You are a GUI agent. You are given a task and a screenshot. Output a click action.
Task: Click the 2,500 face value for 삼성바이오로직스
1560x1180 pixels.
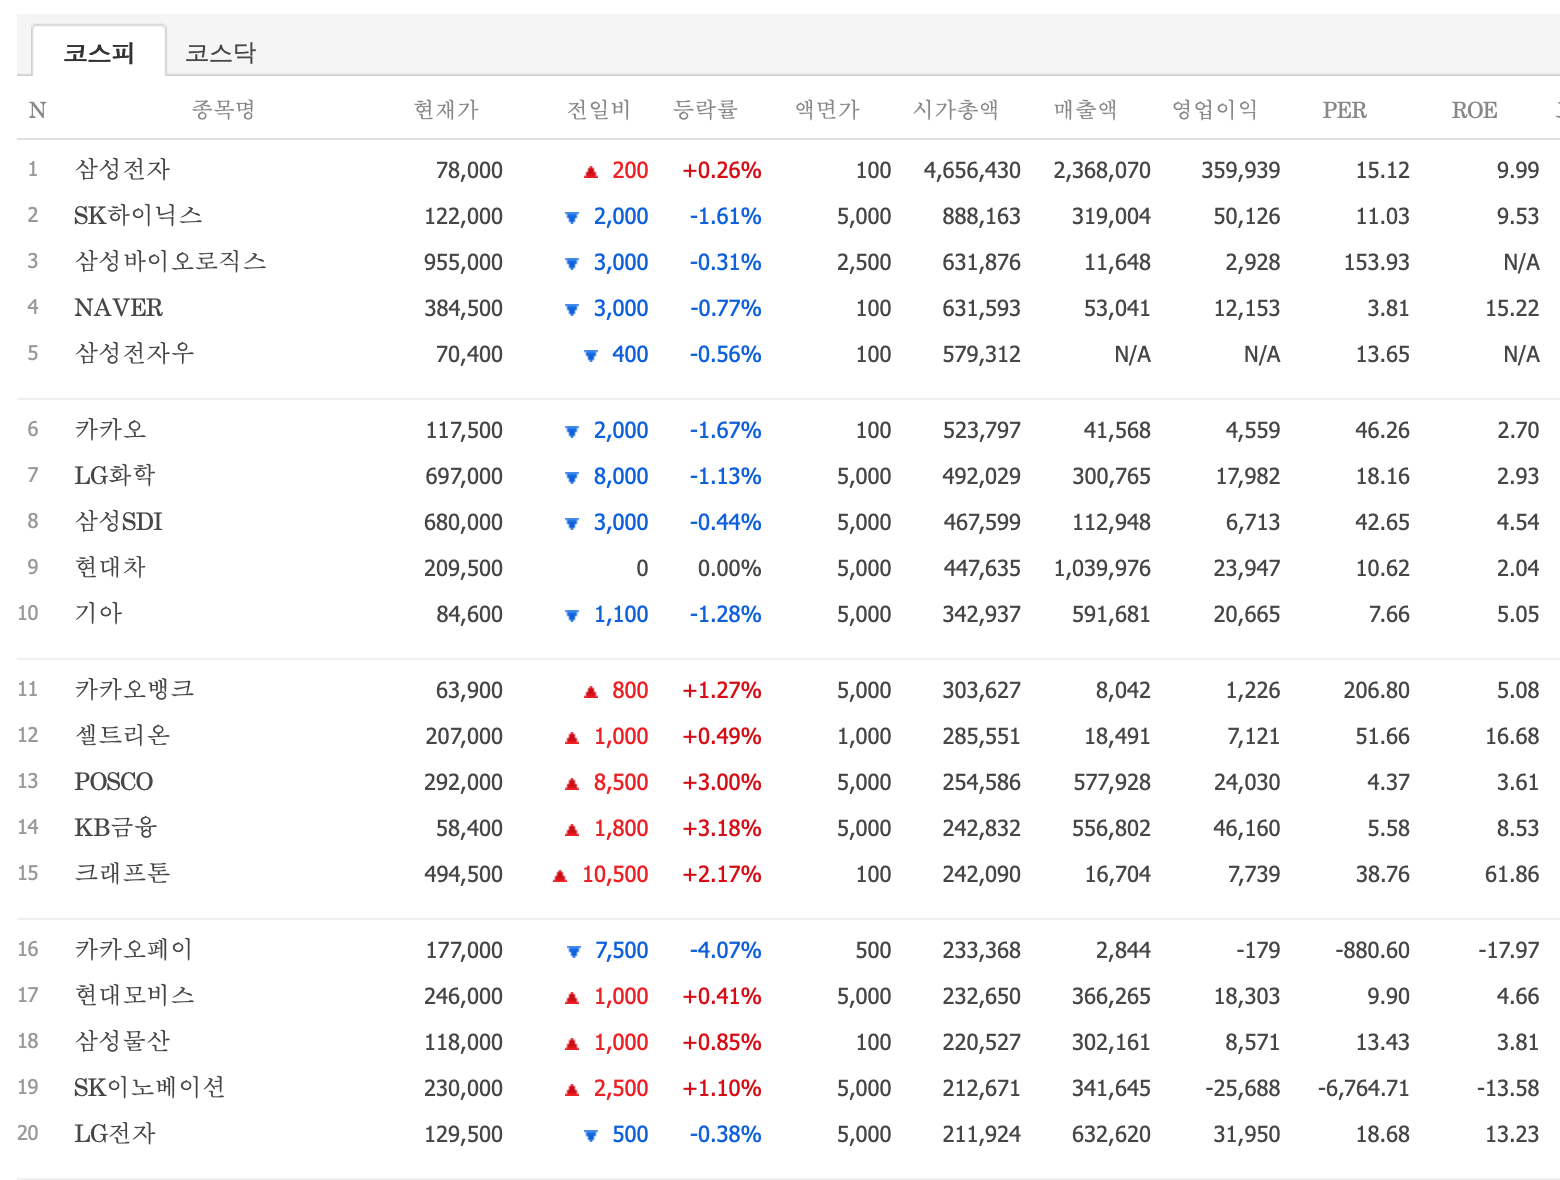click(x=864, y=262)
